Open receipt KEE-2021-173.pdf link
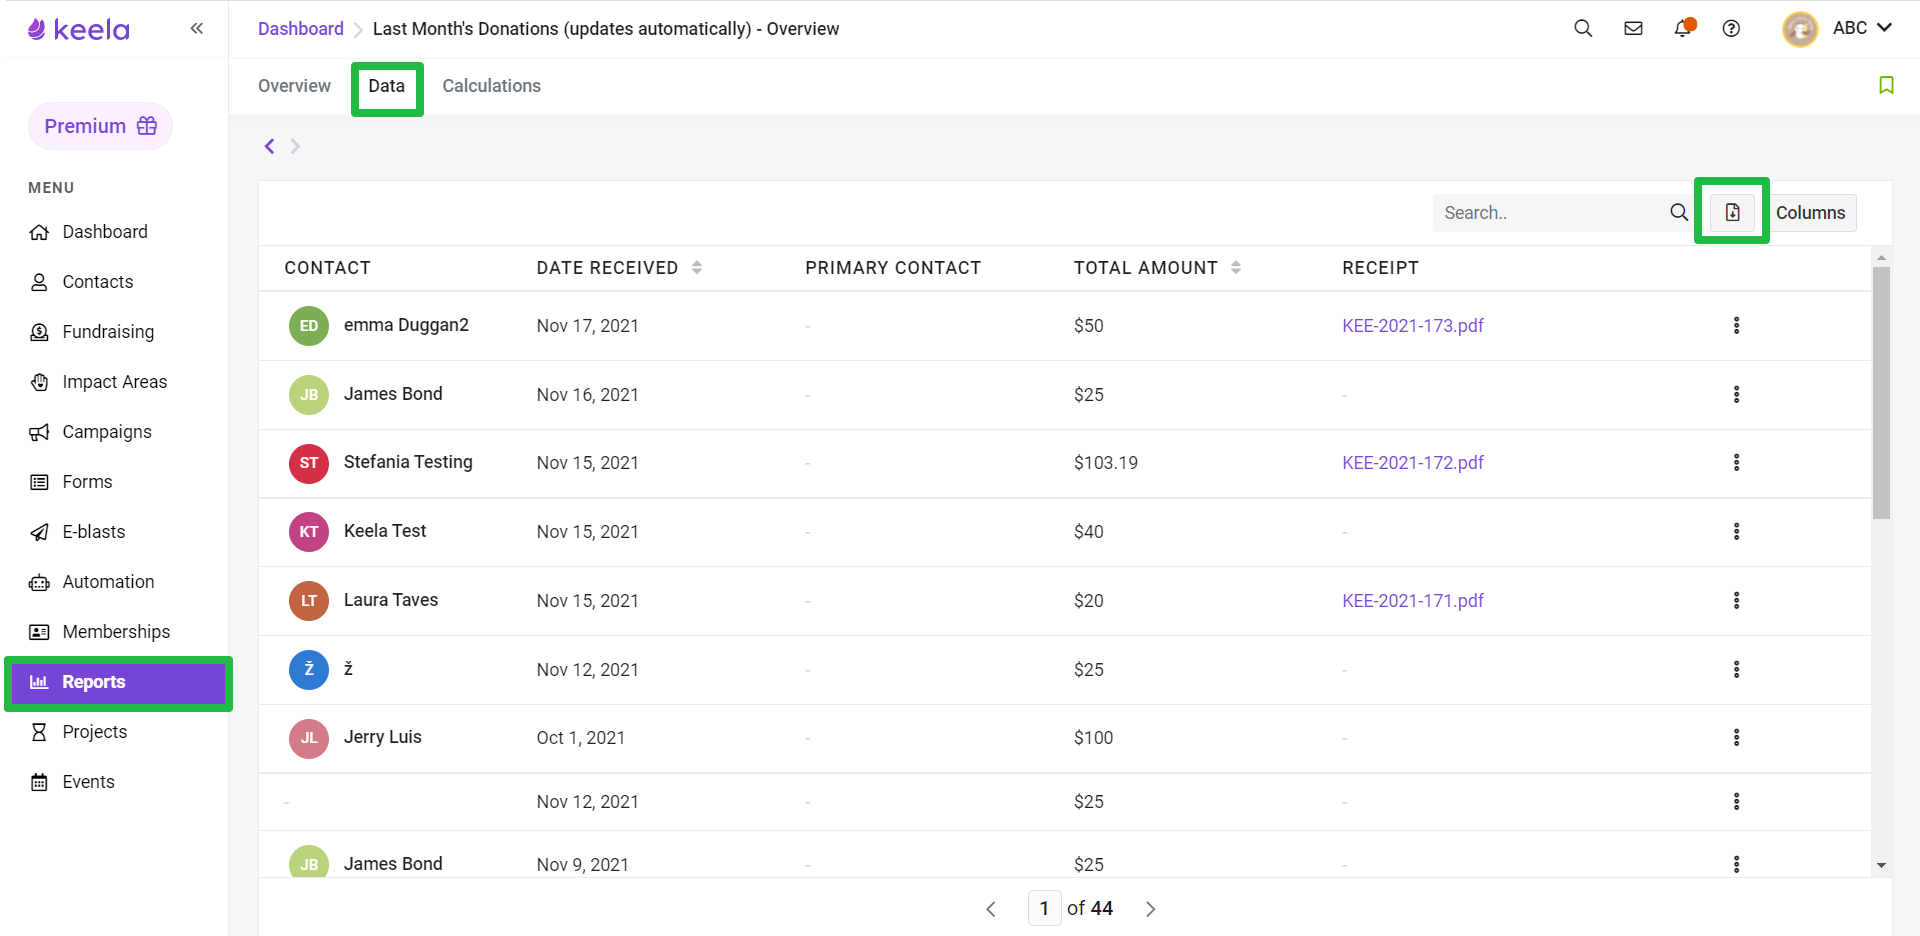The image size is (1920, 936). pos(1412,326)
